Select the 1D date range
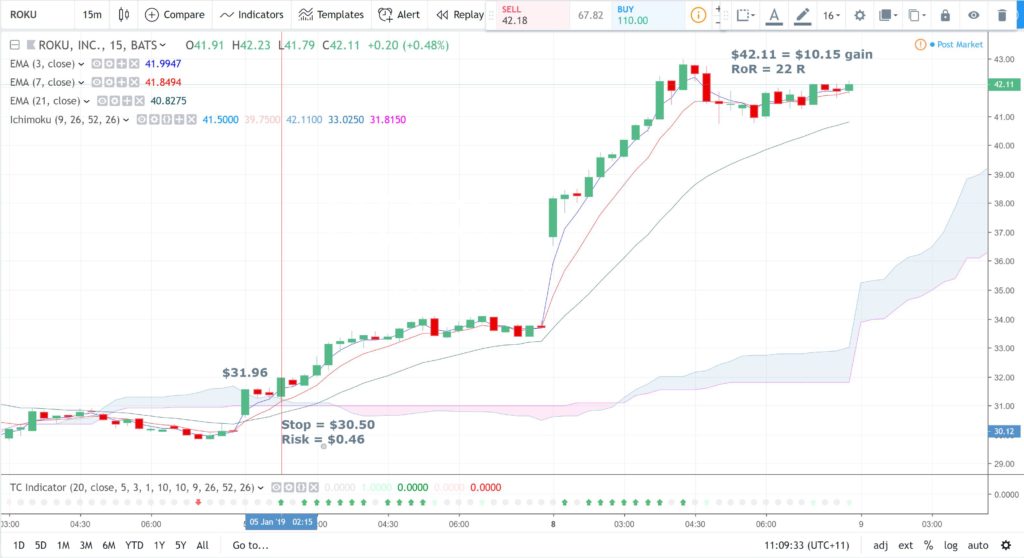Screen dimensions: 1024x558 [19, 545]
